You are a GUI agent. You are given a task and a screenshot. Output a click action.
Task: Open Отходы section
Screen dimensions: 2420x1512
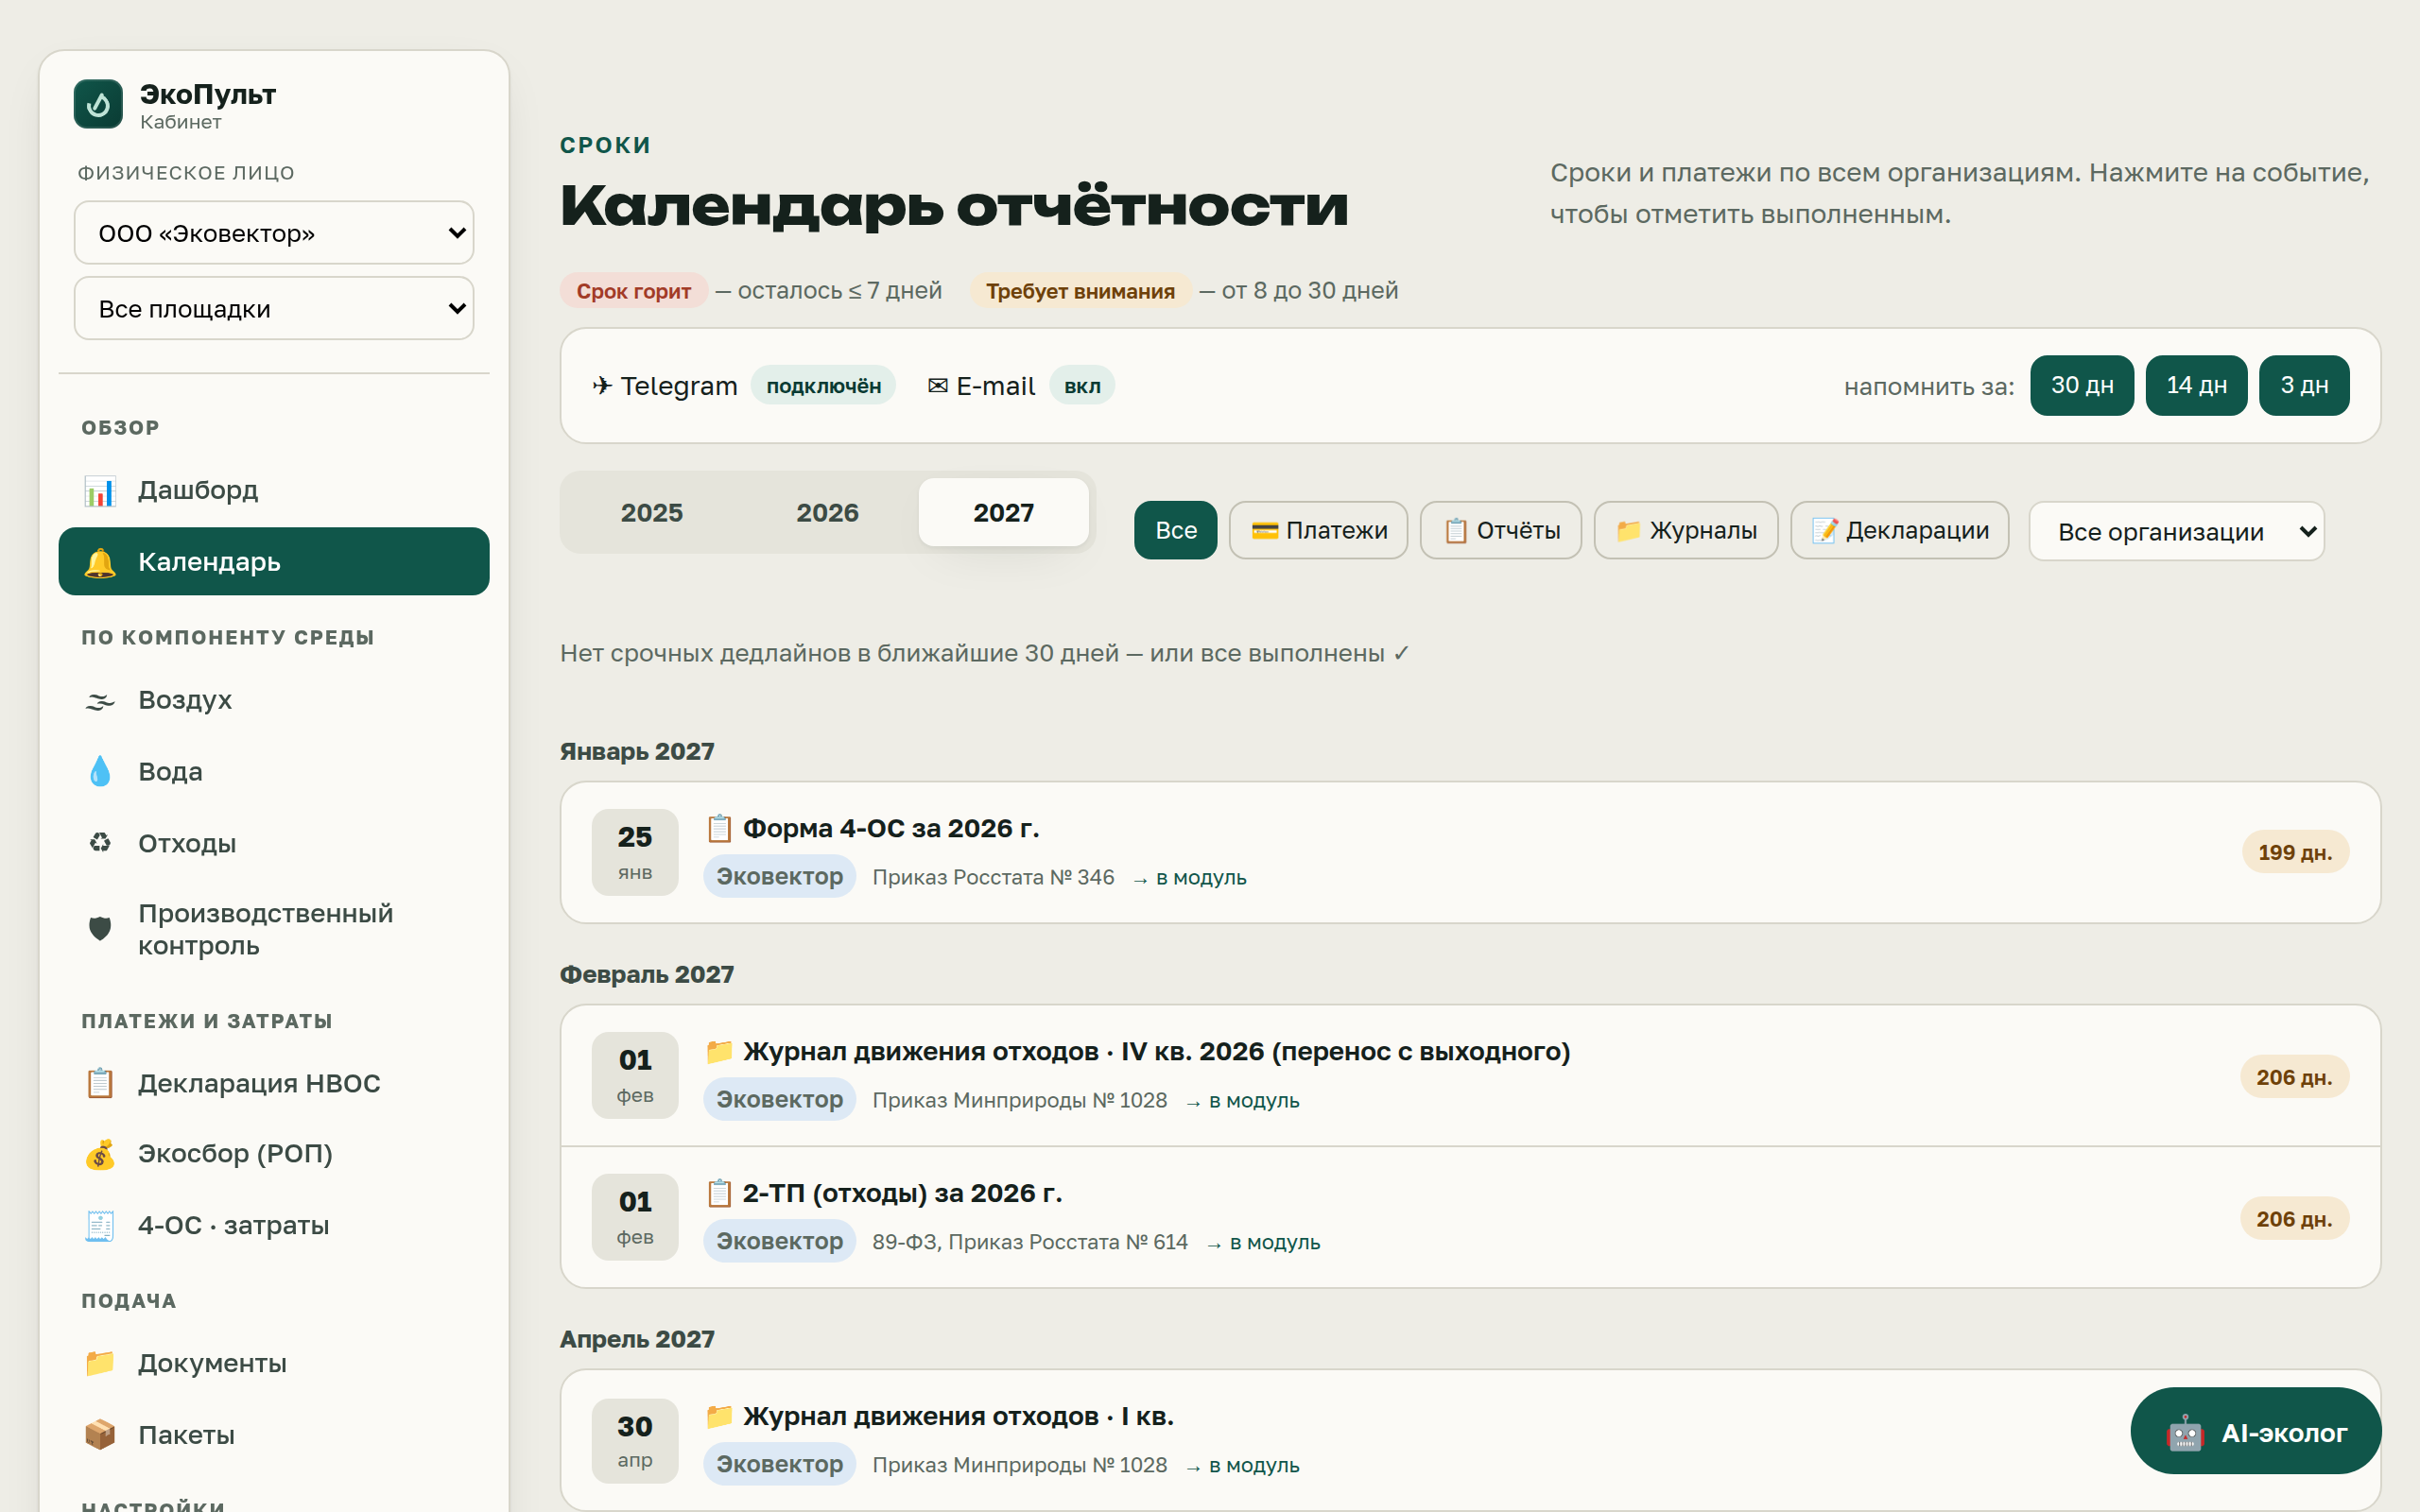pyautogui.click(x=274, y=843)
